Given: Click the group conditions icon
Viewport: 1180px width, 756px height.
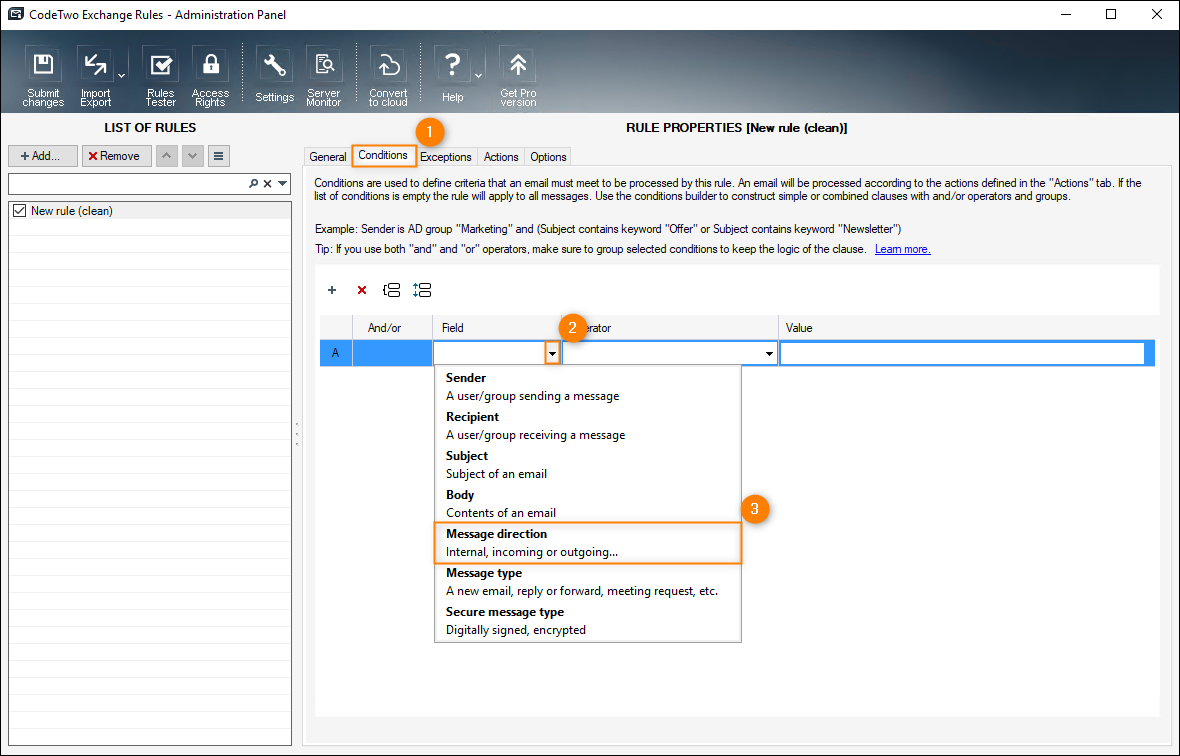Looking at the screenshot, I should click(391, 290).
